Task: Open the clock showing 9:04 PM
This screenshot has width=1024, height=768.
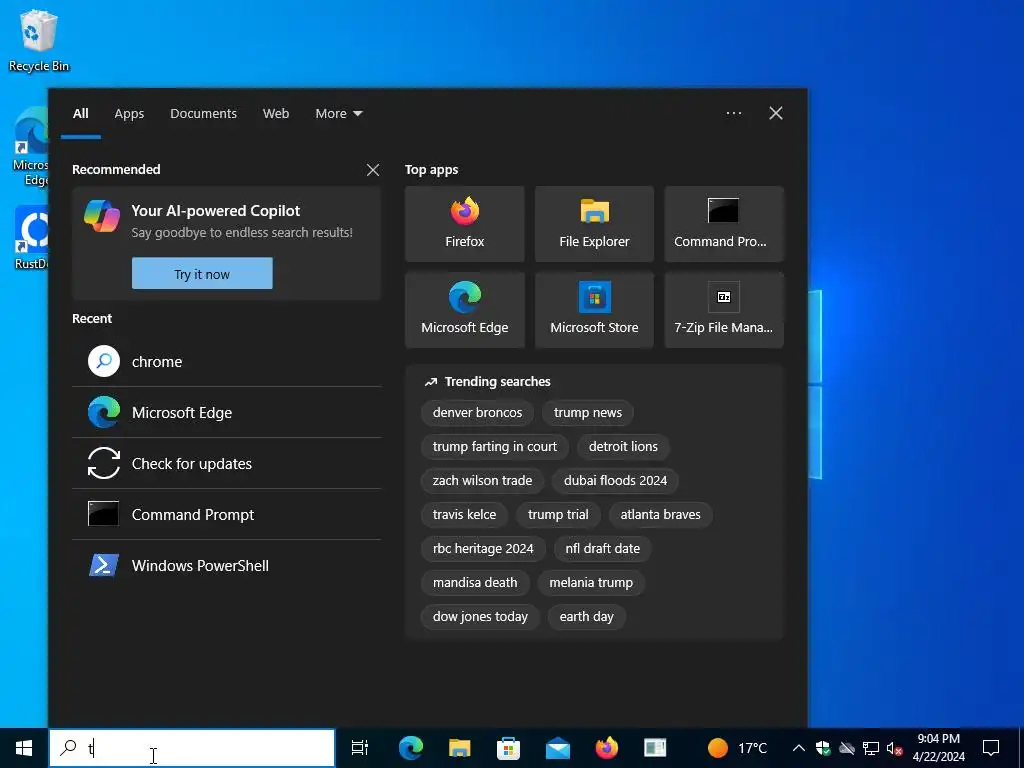Action: click(x=938, y=748)
